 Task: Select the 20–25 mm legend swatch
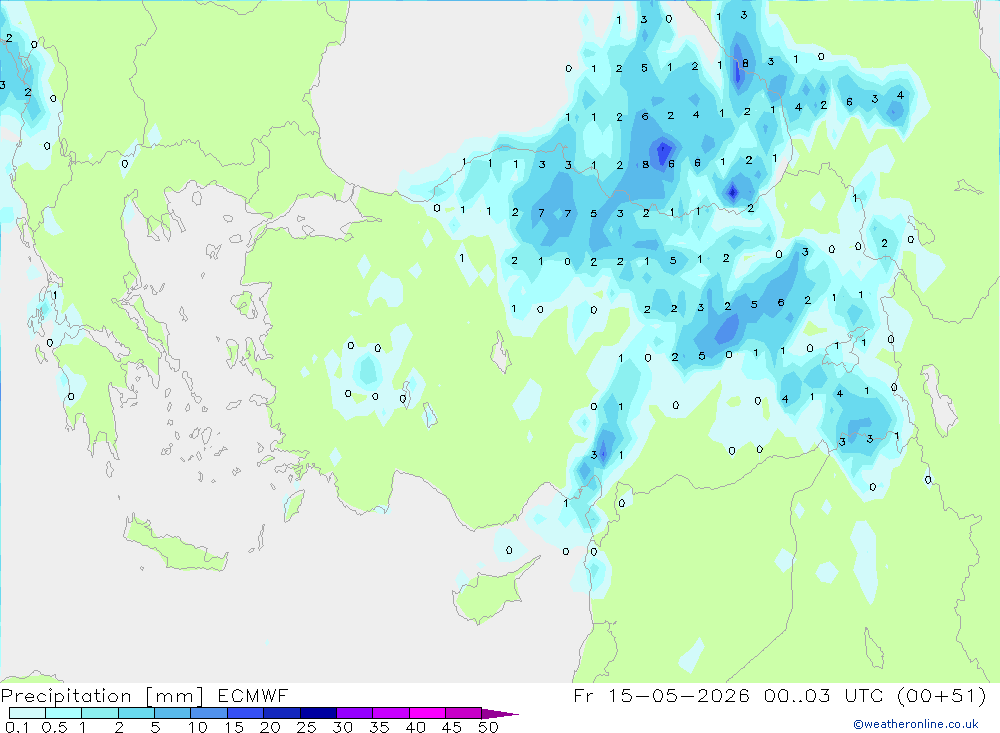[282, 713]
